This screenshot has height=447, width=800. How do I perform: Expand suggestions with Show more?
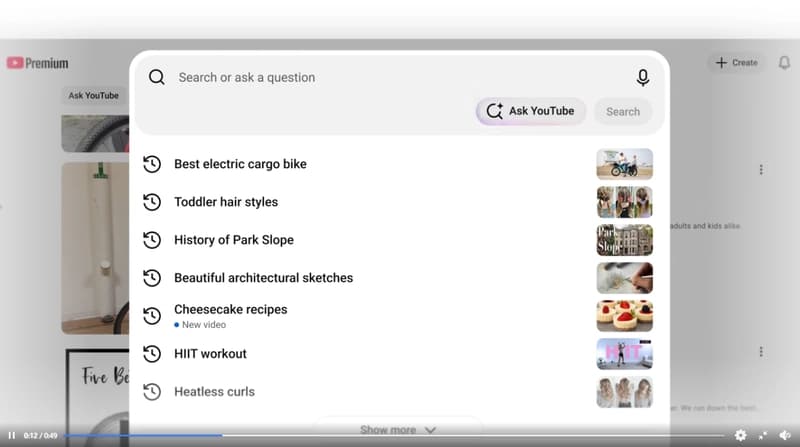[398, 430]
